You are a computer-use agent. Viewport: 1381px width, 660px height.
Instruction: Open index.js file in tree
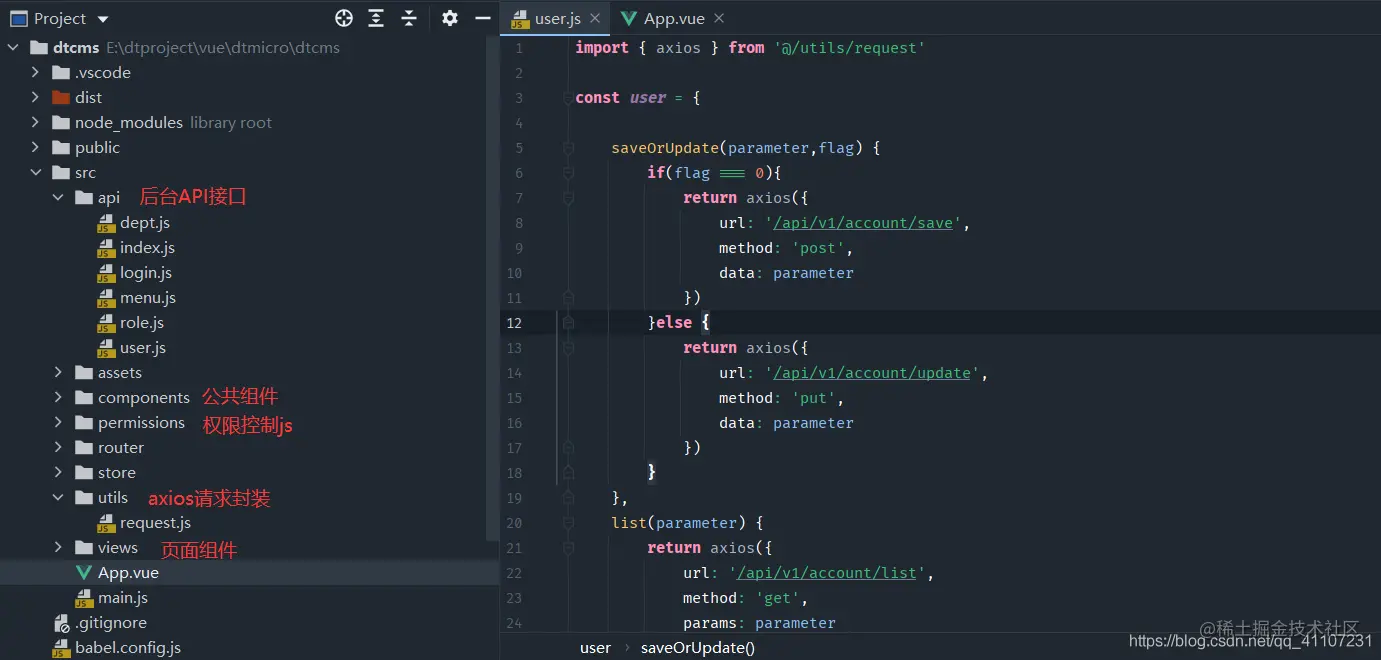[147, 247]
